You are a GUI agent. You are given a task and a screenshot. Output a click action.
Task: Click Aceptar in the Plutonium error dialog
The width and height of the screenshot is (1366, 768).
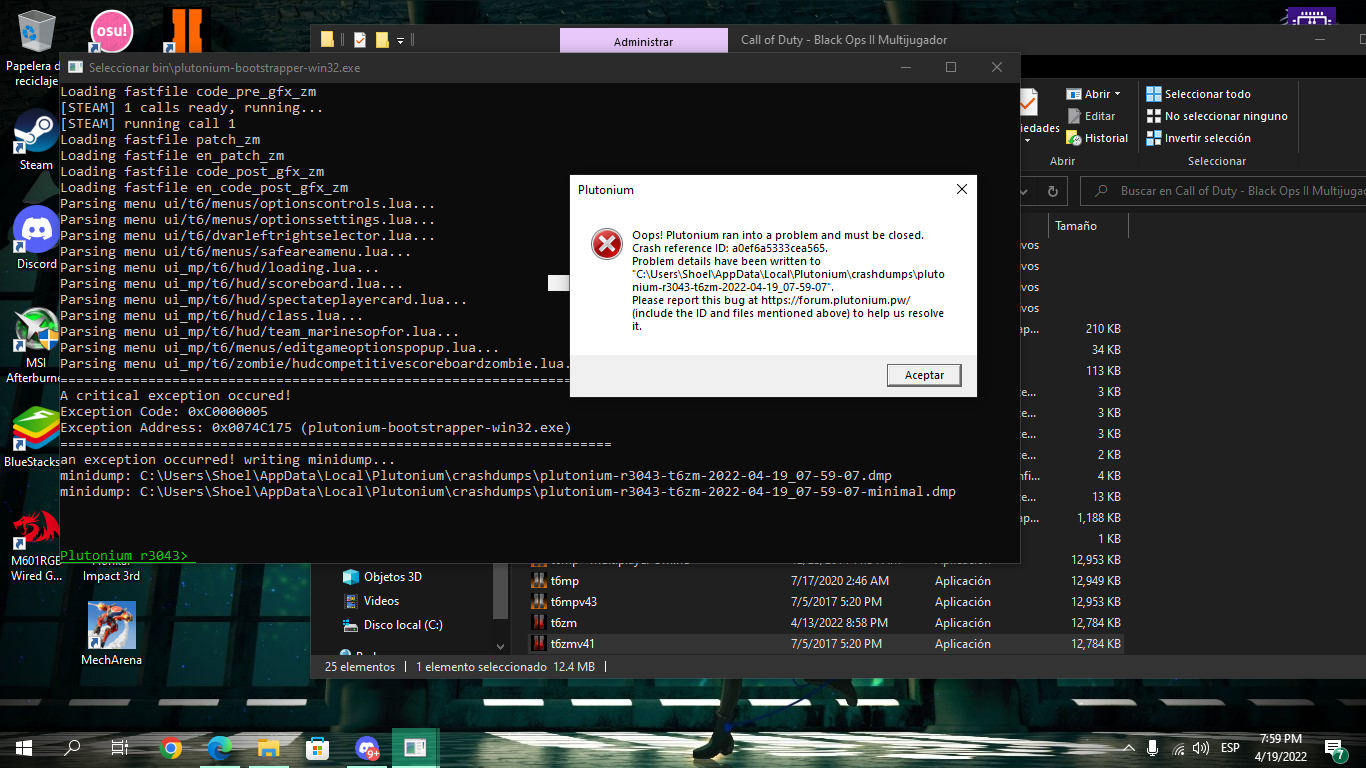point(924,374)
